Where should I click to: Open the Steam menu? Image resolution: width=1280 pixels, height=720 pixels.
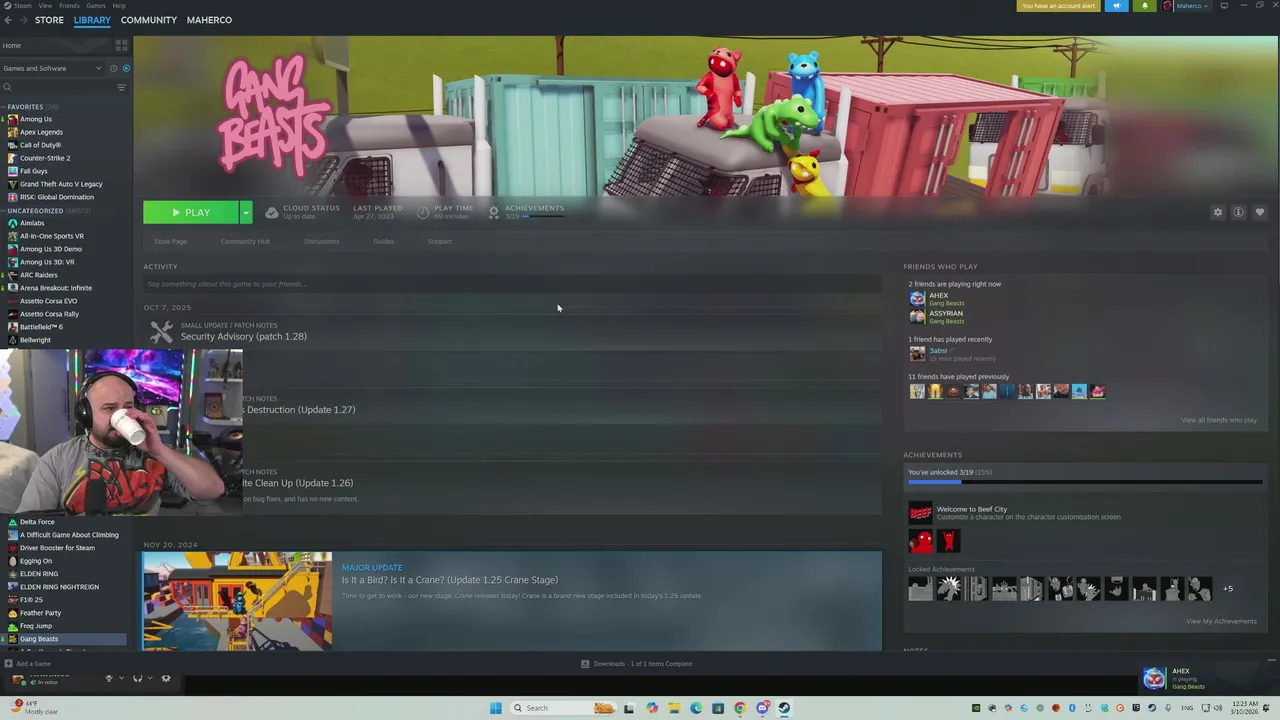pyautogui.click(x=16, y=5)
